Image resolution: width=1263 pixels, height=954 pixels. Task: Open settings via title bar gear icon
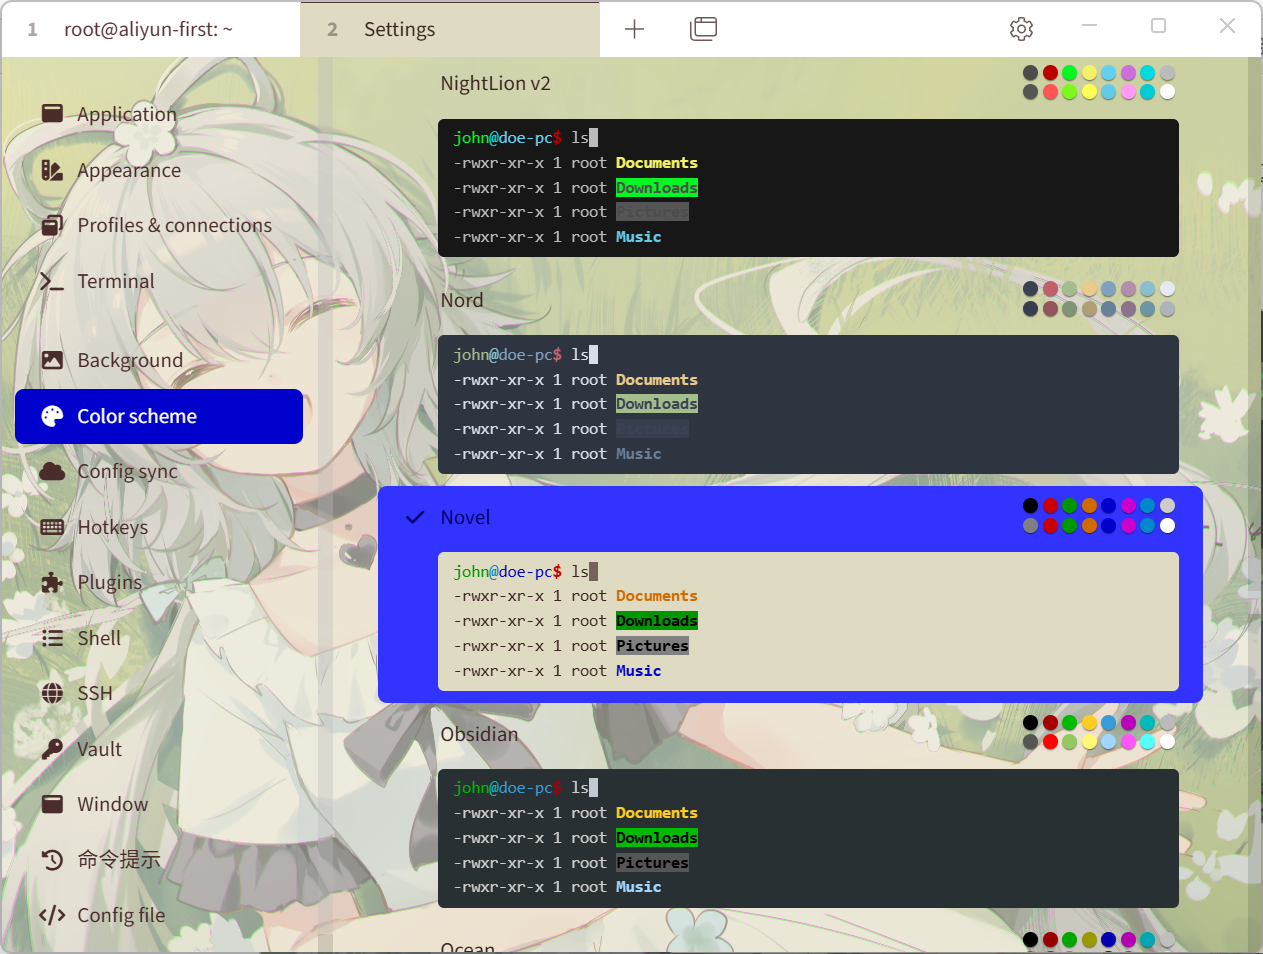[1021, 29]
